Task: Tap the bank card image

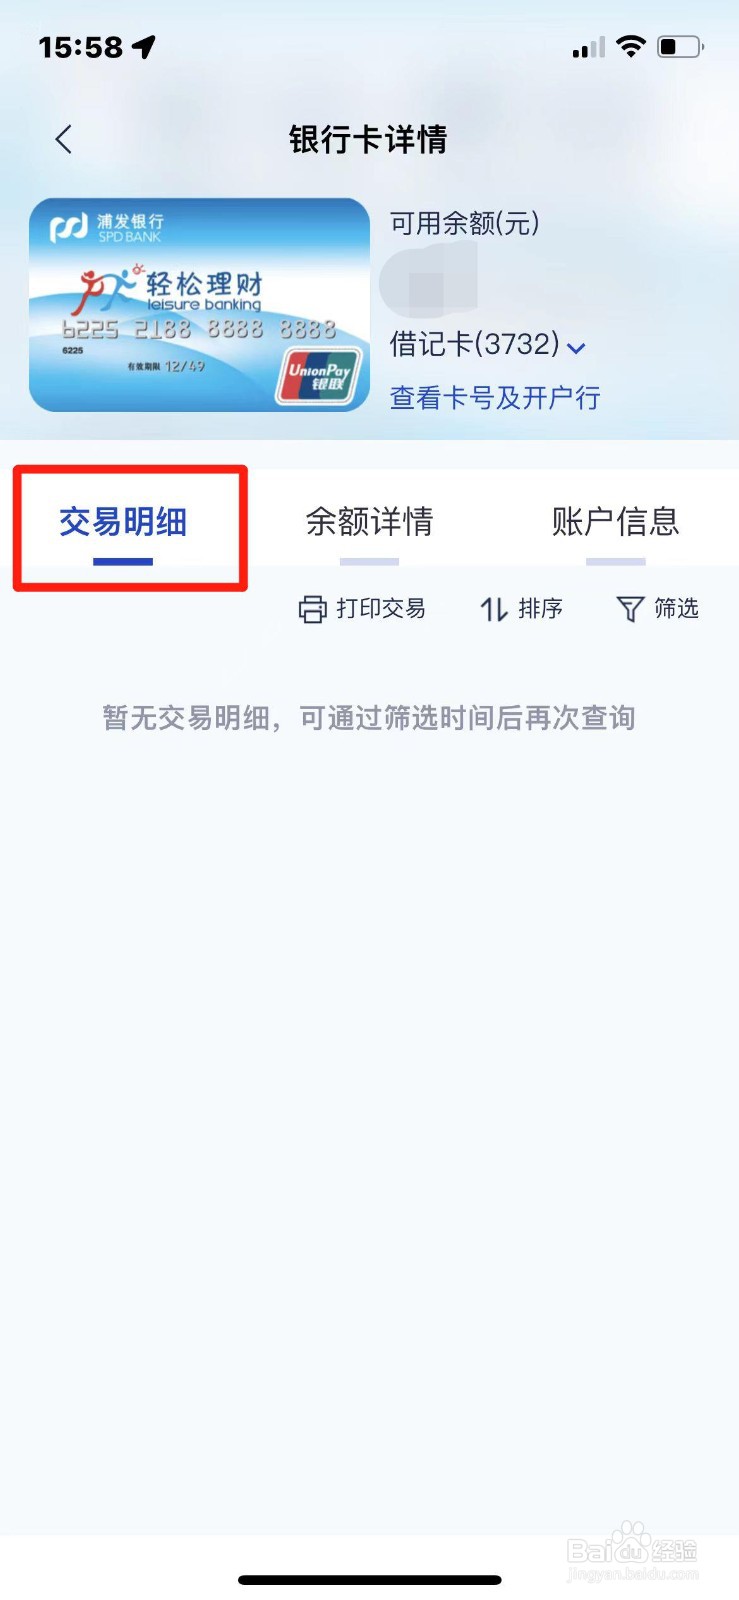Action: (199, 305)
